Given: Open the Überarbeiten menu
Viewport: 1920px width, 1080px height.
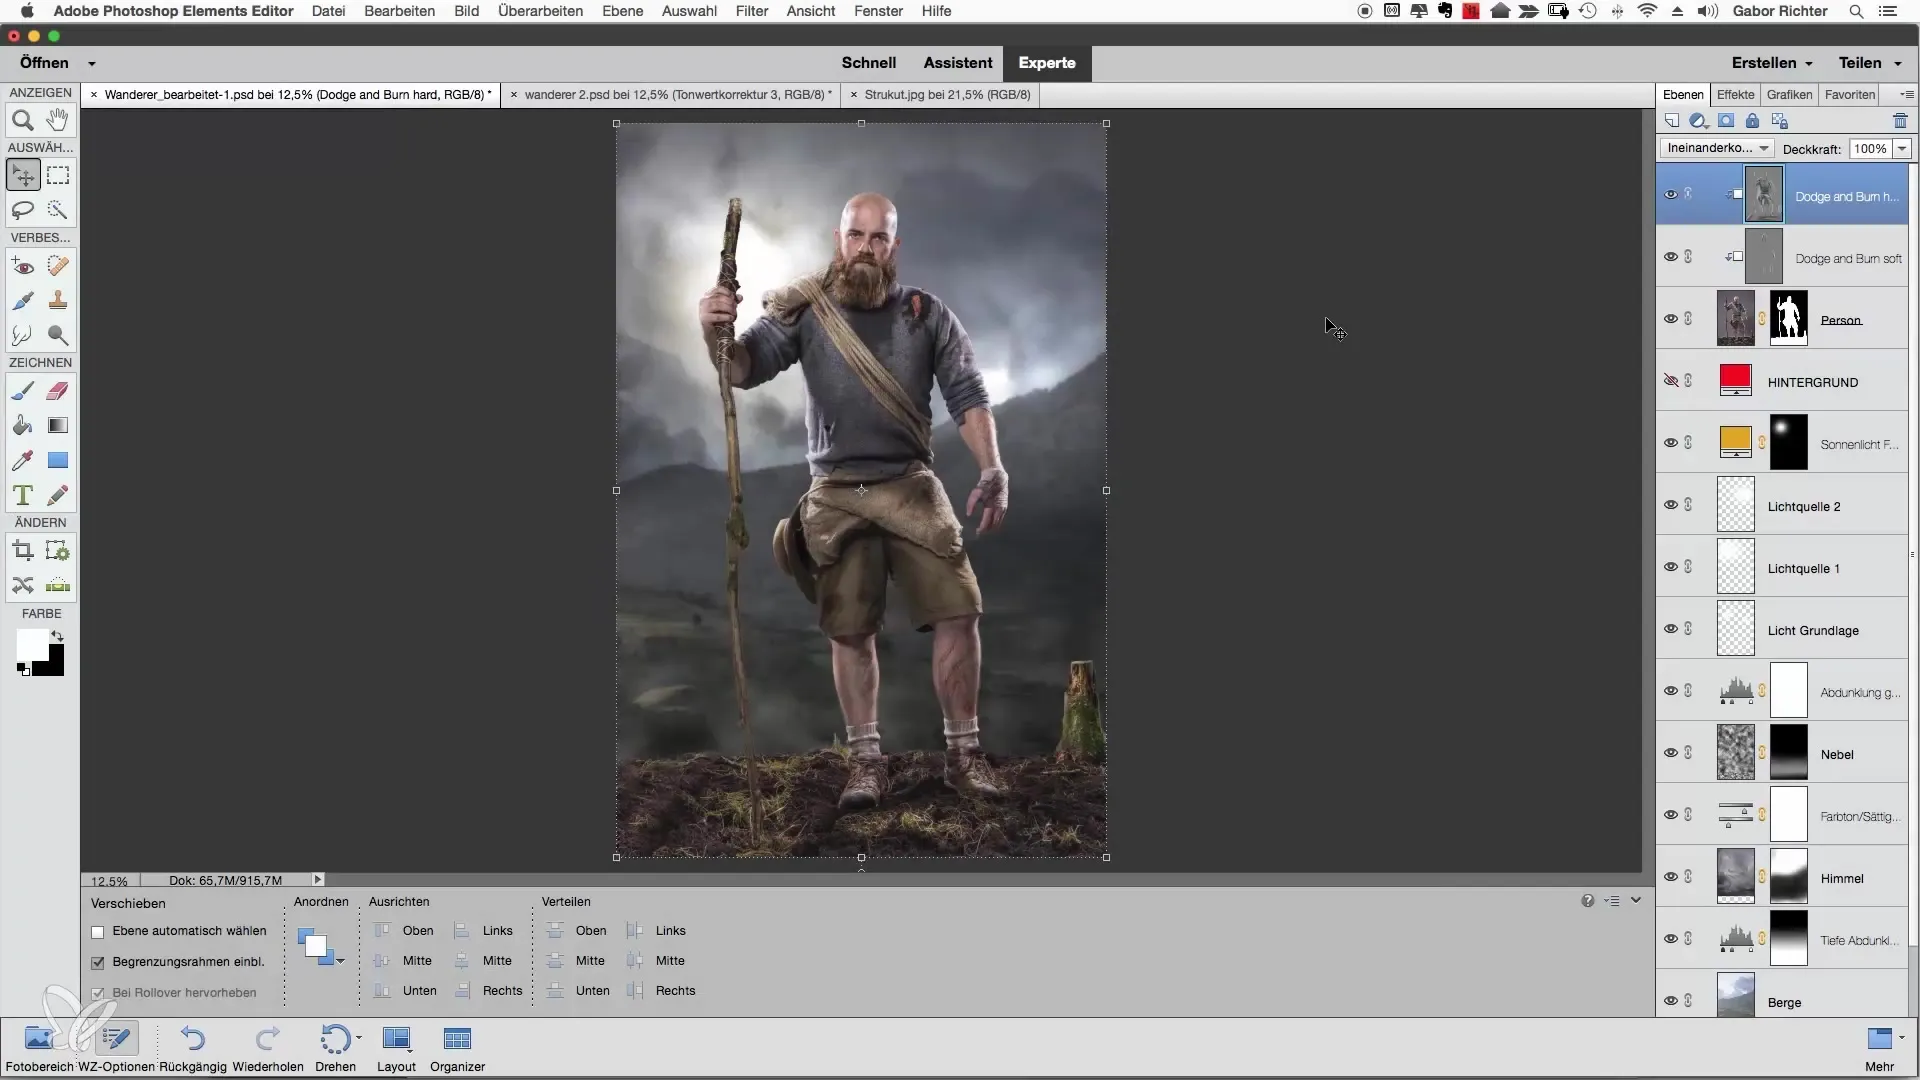Looking at the screenshot, I should tap(540, 11).
